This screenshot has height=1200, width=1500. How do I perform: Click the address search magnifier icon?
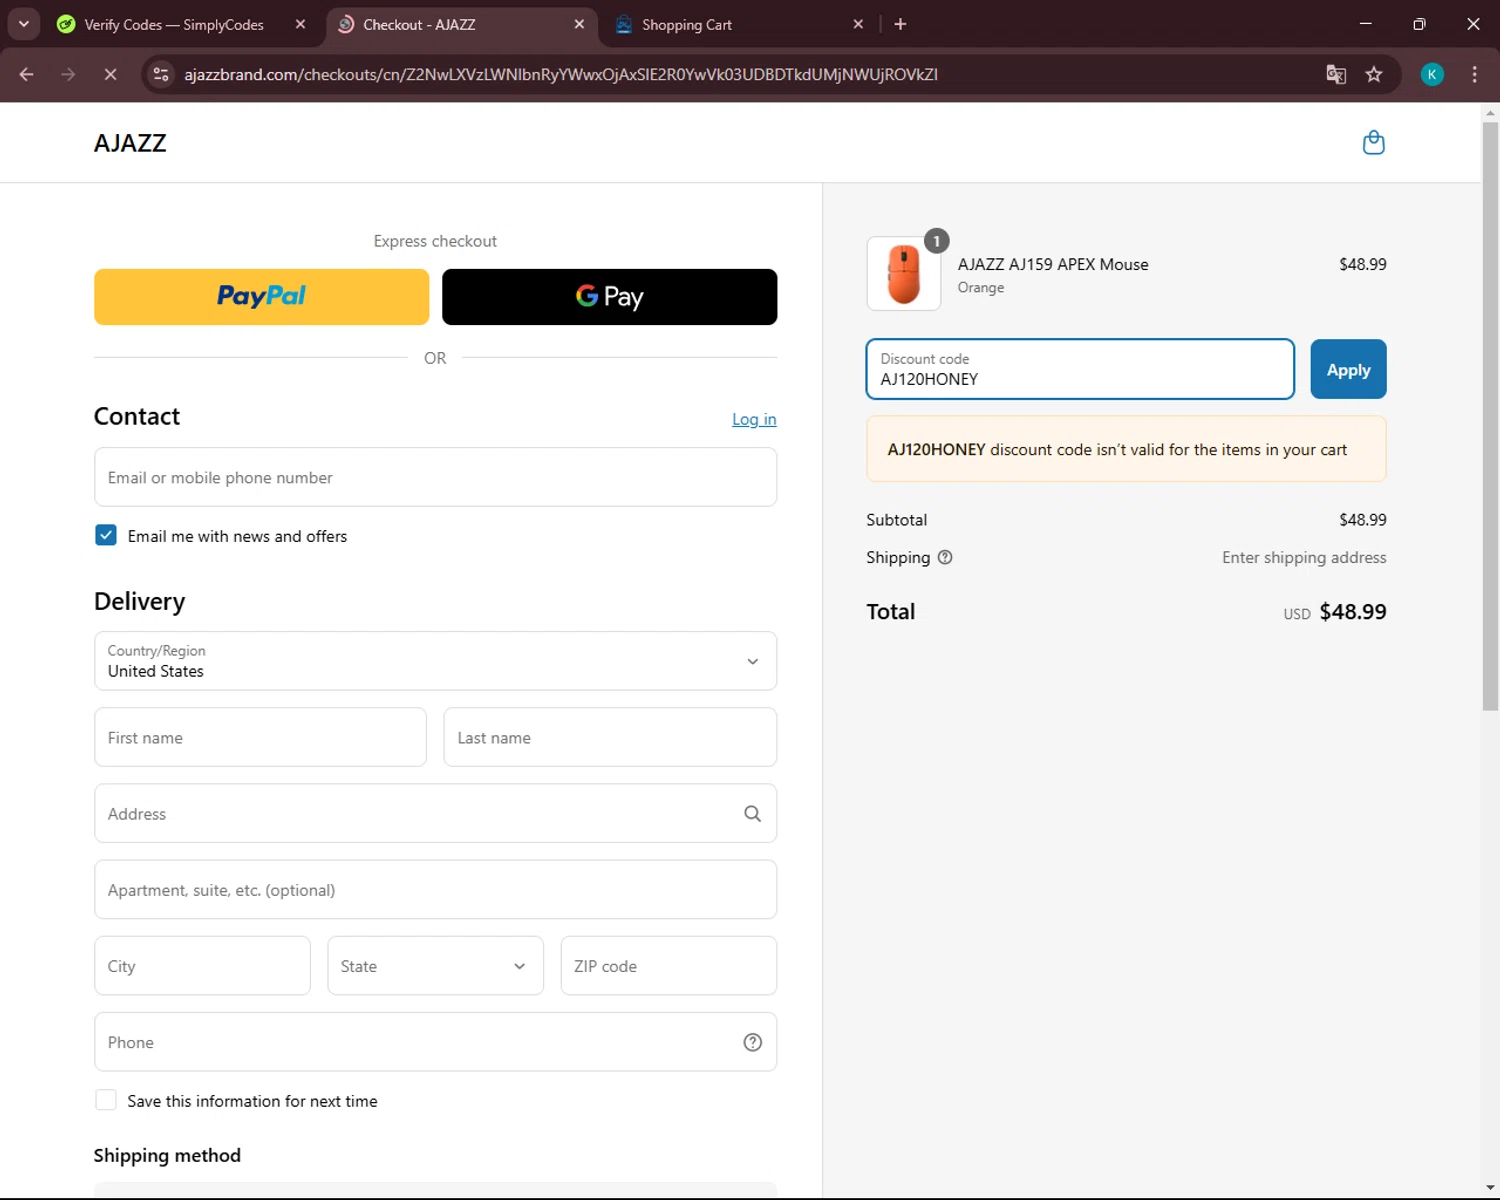[x=752, y=814]
